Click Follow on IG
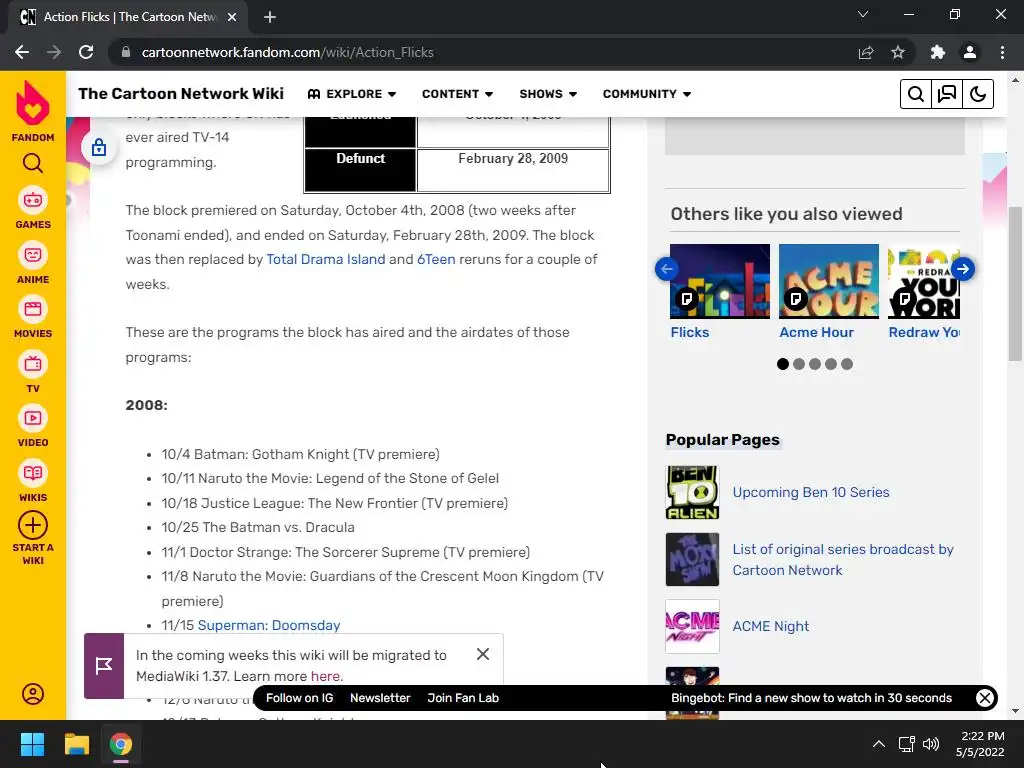The height and width of the screenshot is (768, 1024). click(300, 697)
